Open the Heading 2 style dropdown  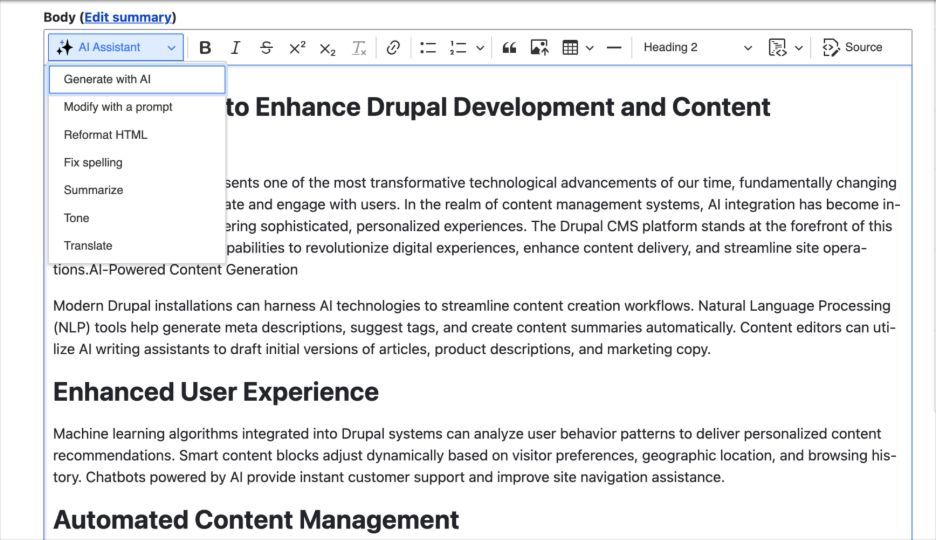click(697, 47)
